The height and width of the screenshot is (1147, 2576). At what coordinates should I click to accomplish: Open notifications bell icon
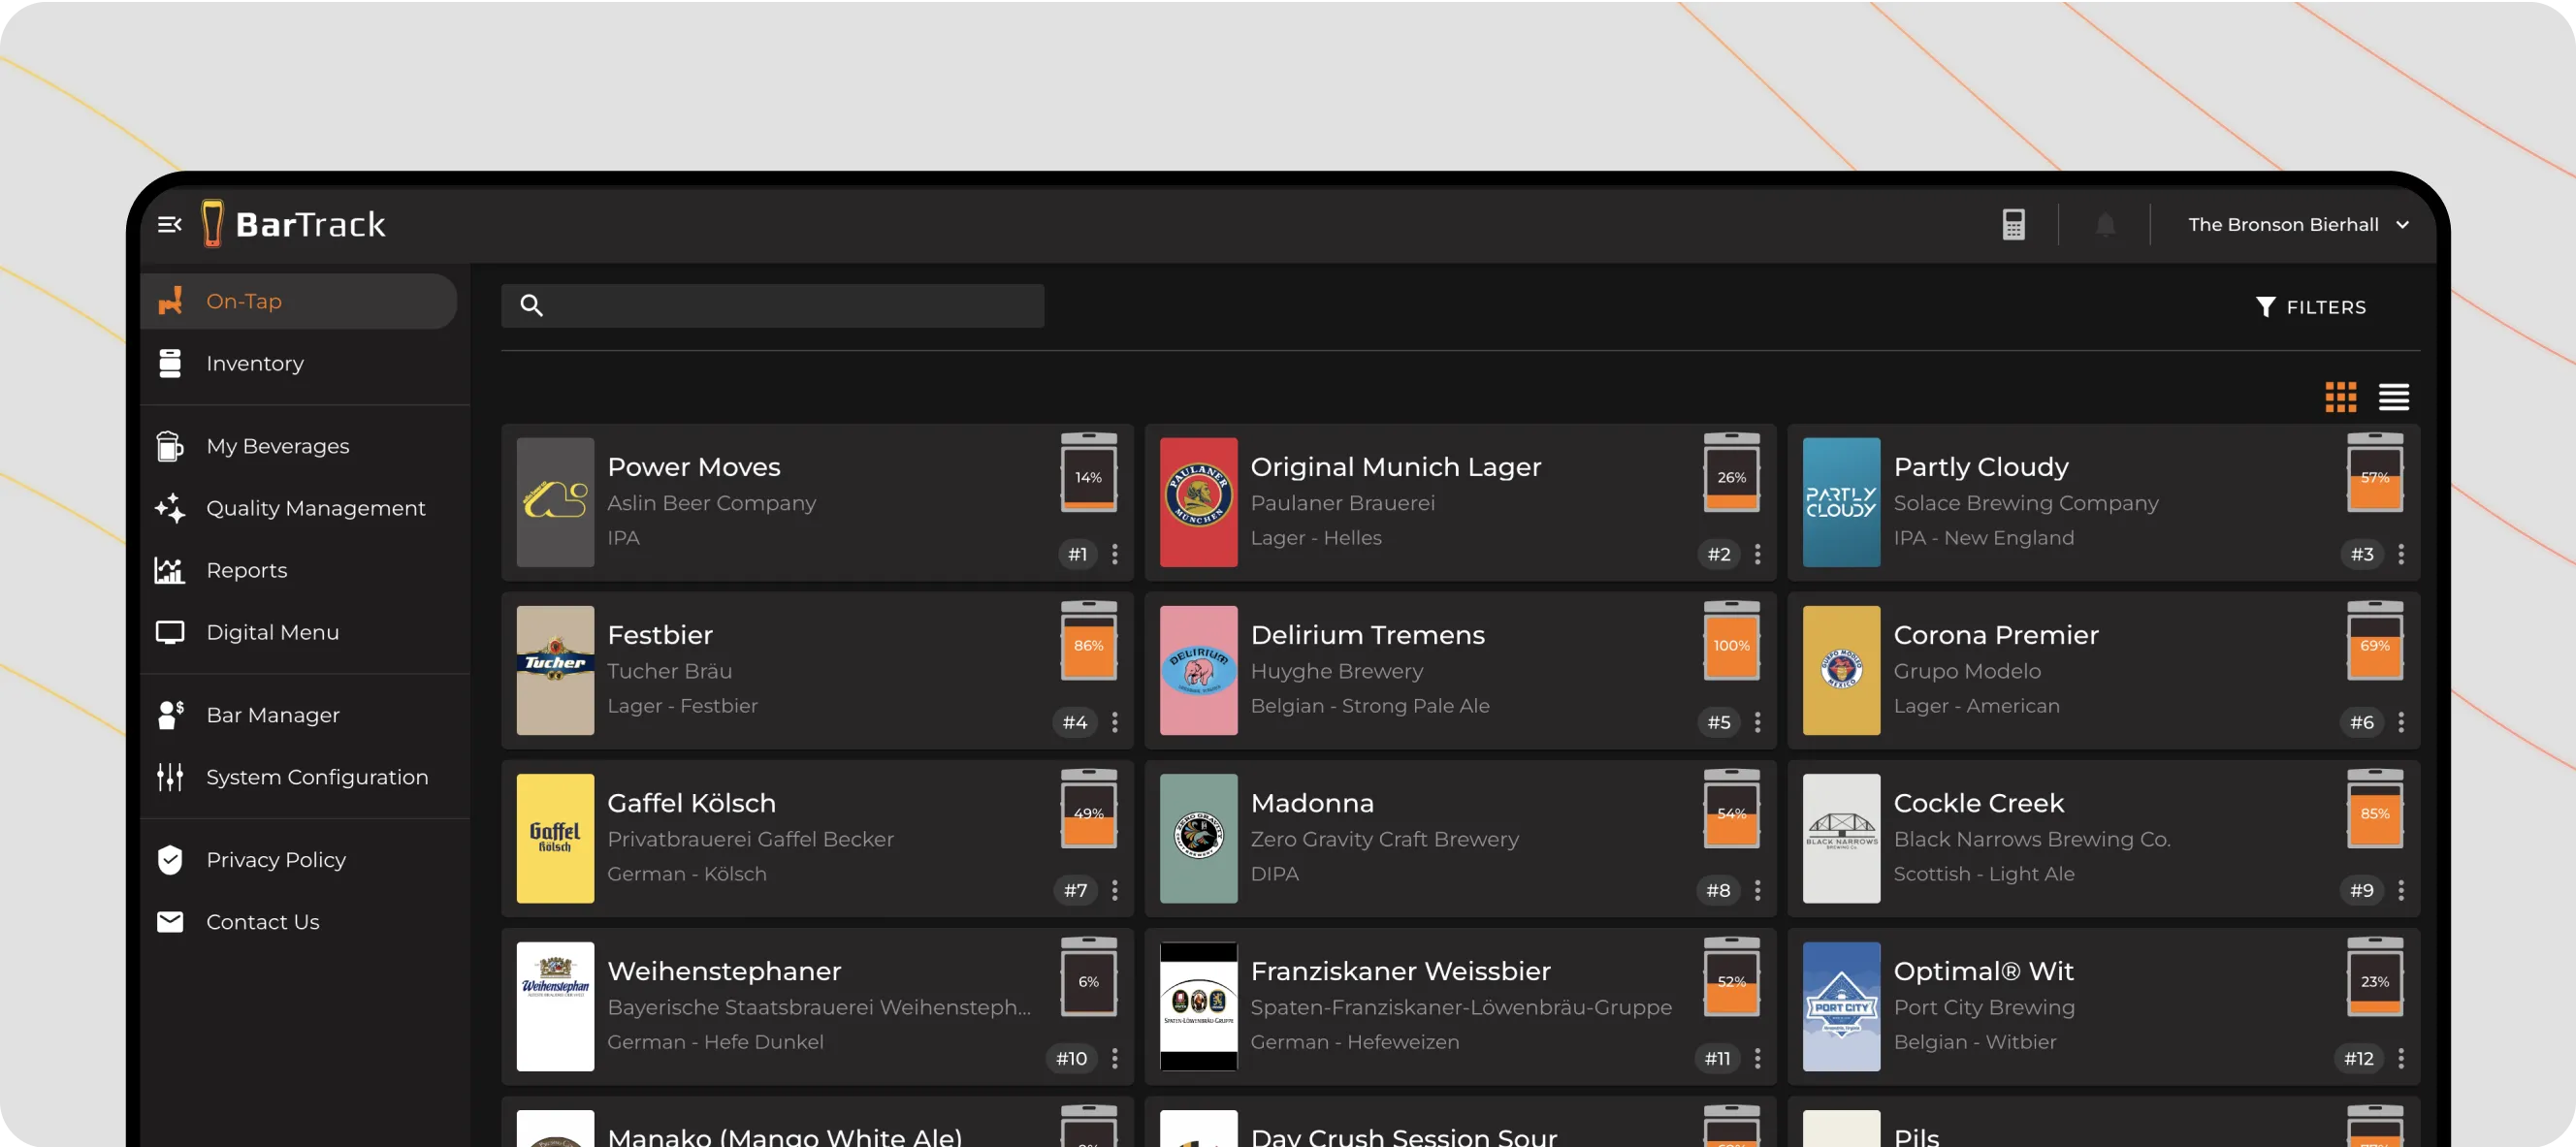[2105, 225]
